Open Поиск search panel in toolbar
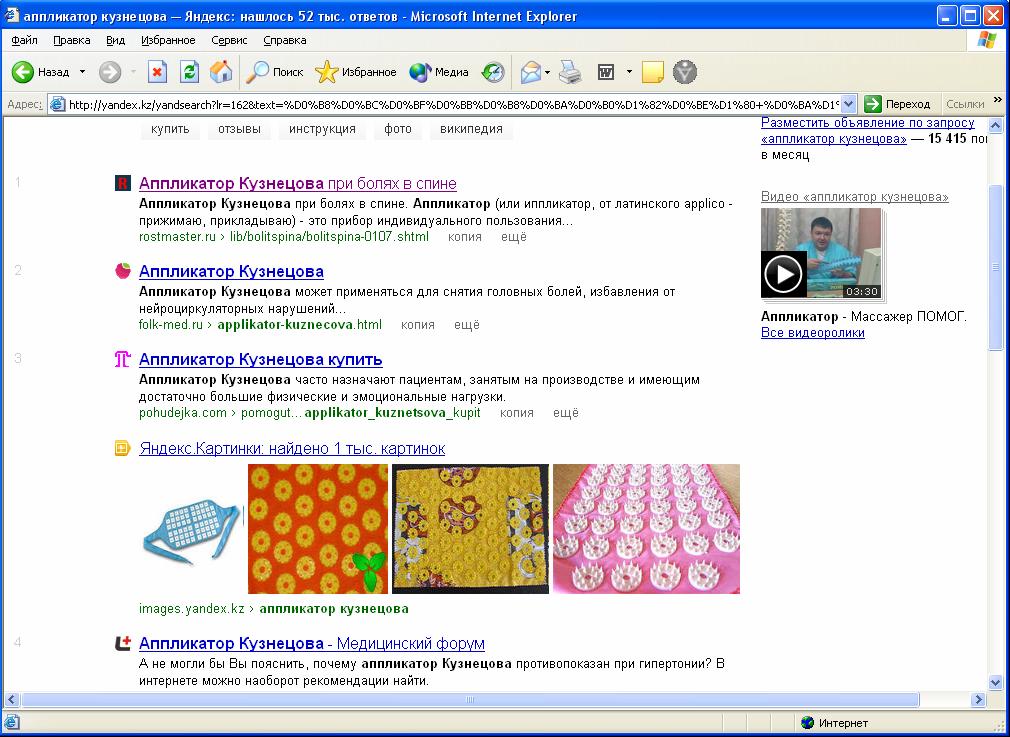The width and height of the screenshot is (1010, 737). [274, 72]
